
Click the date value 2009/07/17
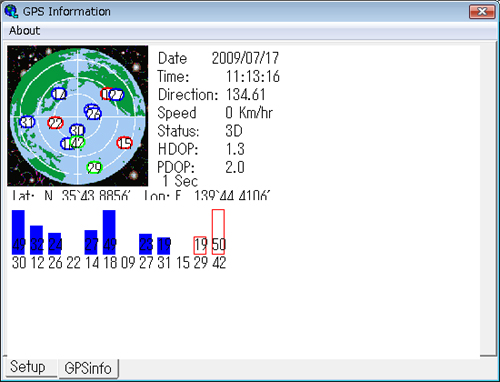coord(245,58)
